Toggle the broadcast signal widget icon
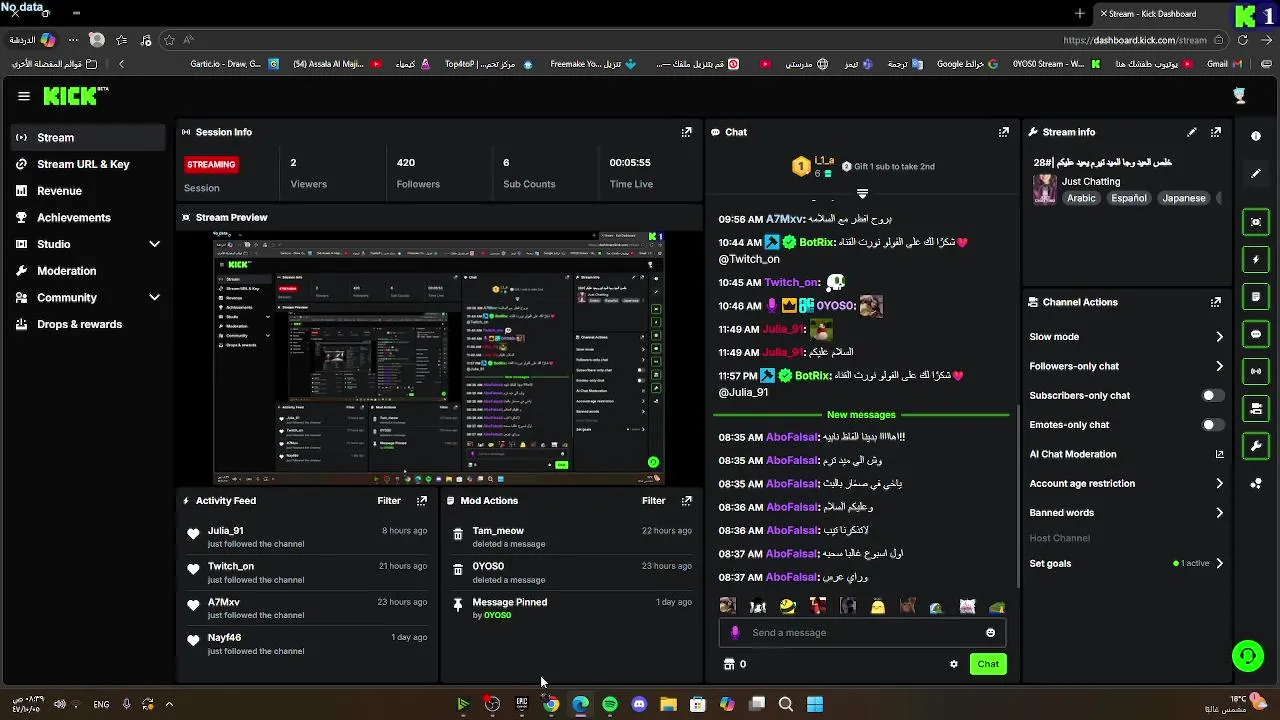 coord(1256,371)
